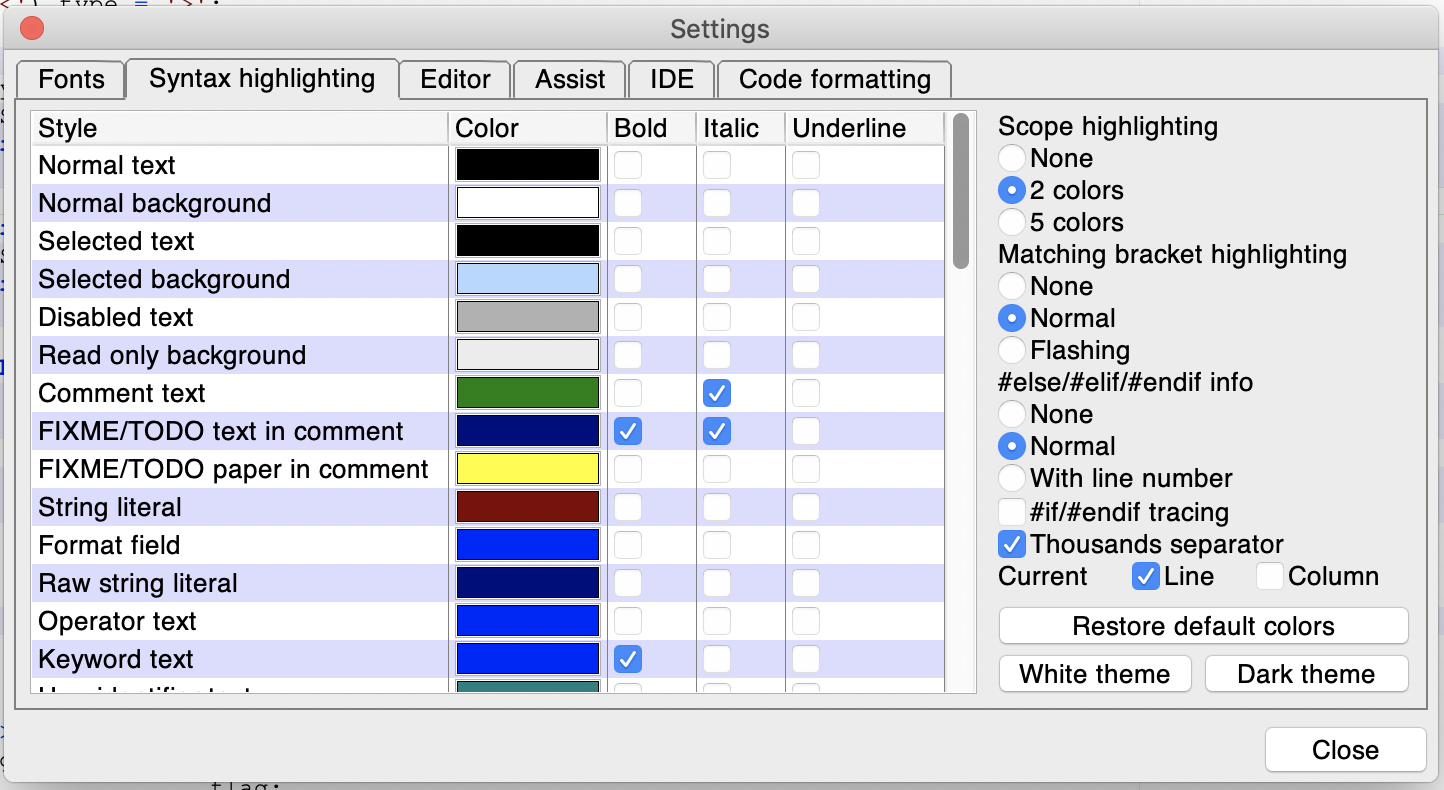Switch to the Fonts tab
1444x790 pixels.
click(71, 80)
